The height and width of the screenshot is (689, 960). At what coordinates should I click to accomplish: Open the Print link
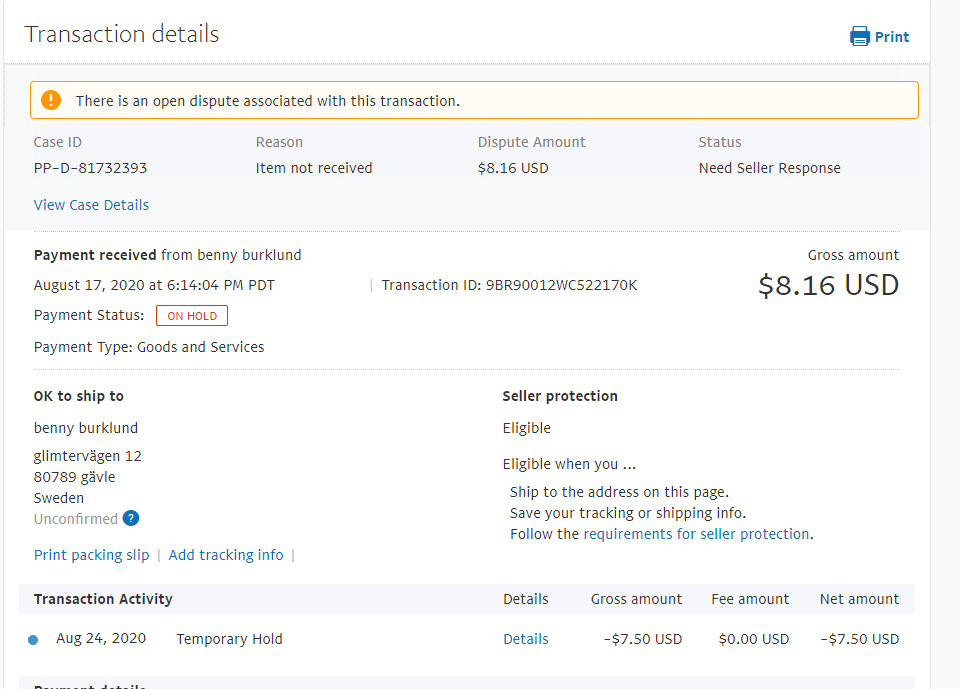tap(891, 37)
